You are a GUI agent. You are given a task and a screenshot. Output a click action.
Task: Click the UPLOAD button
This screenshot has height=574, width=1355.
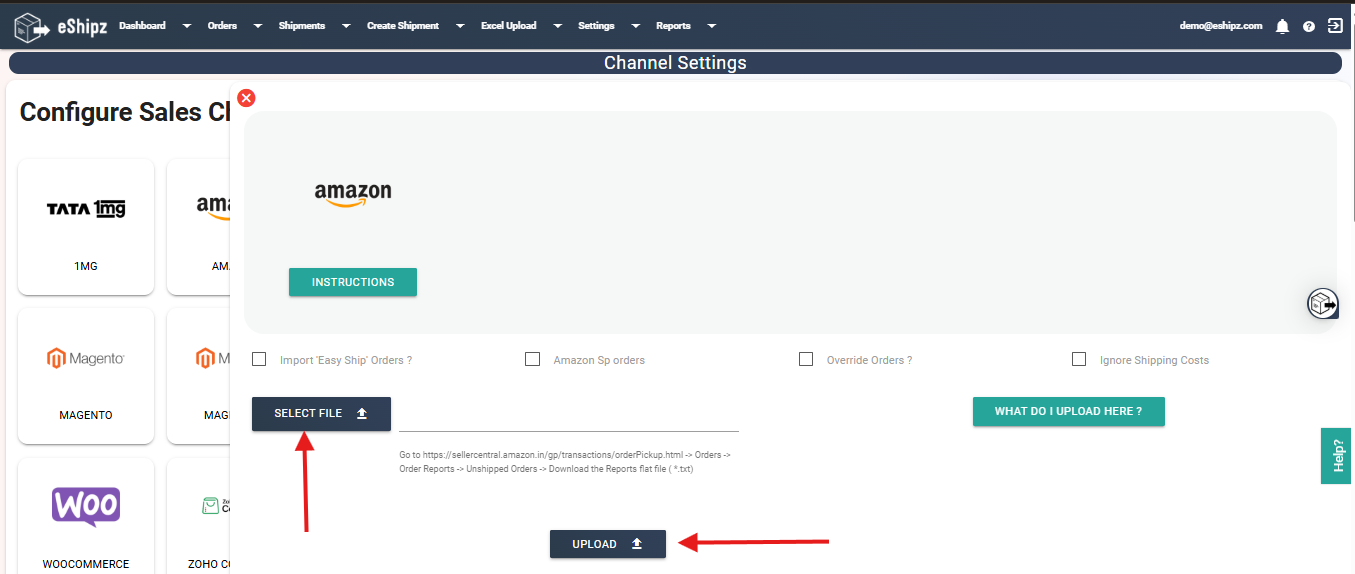[608, 544]
